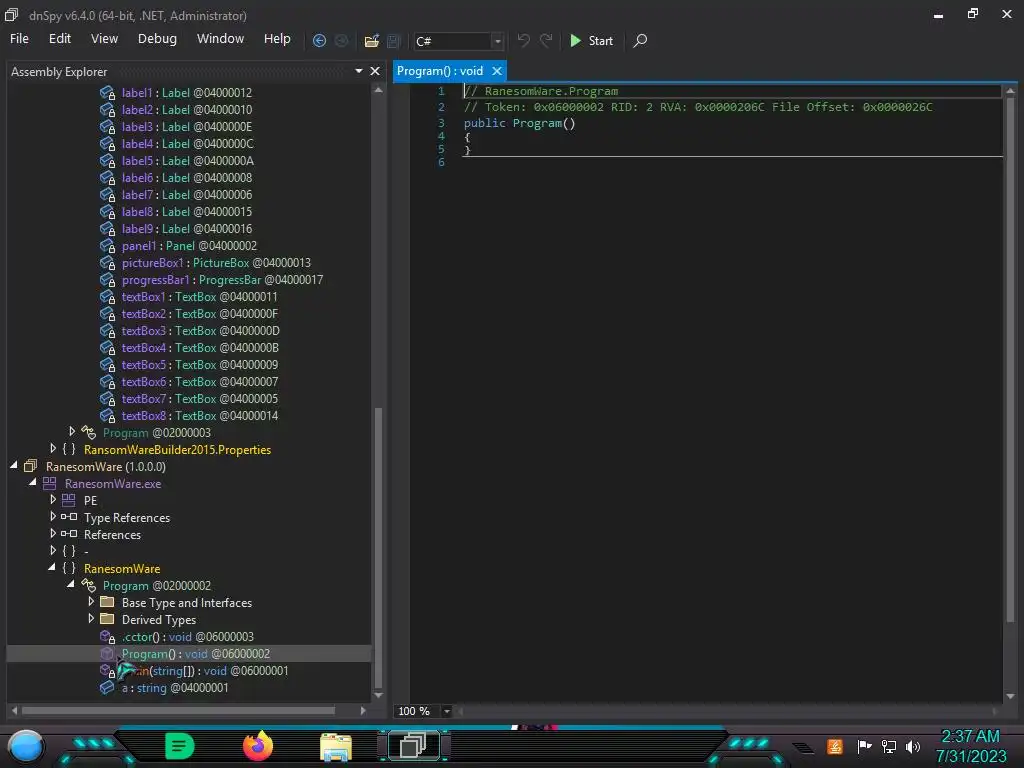Image resolution: width=1024 pixels, height=768 pixels.
Task: Click the Navigate Forward arrow icon
Action: click(x=342, y=40)
